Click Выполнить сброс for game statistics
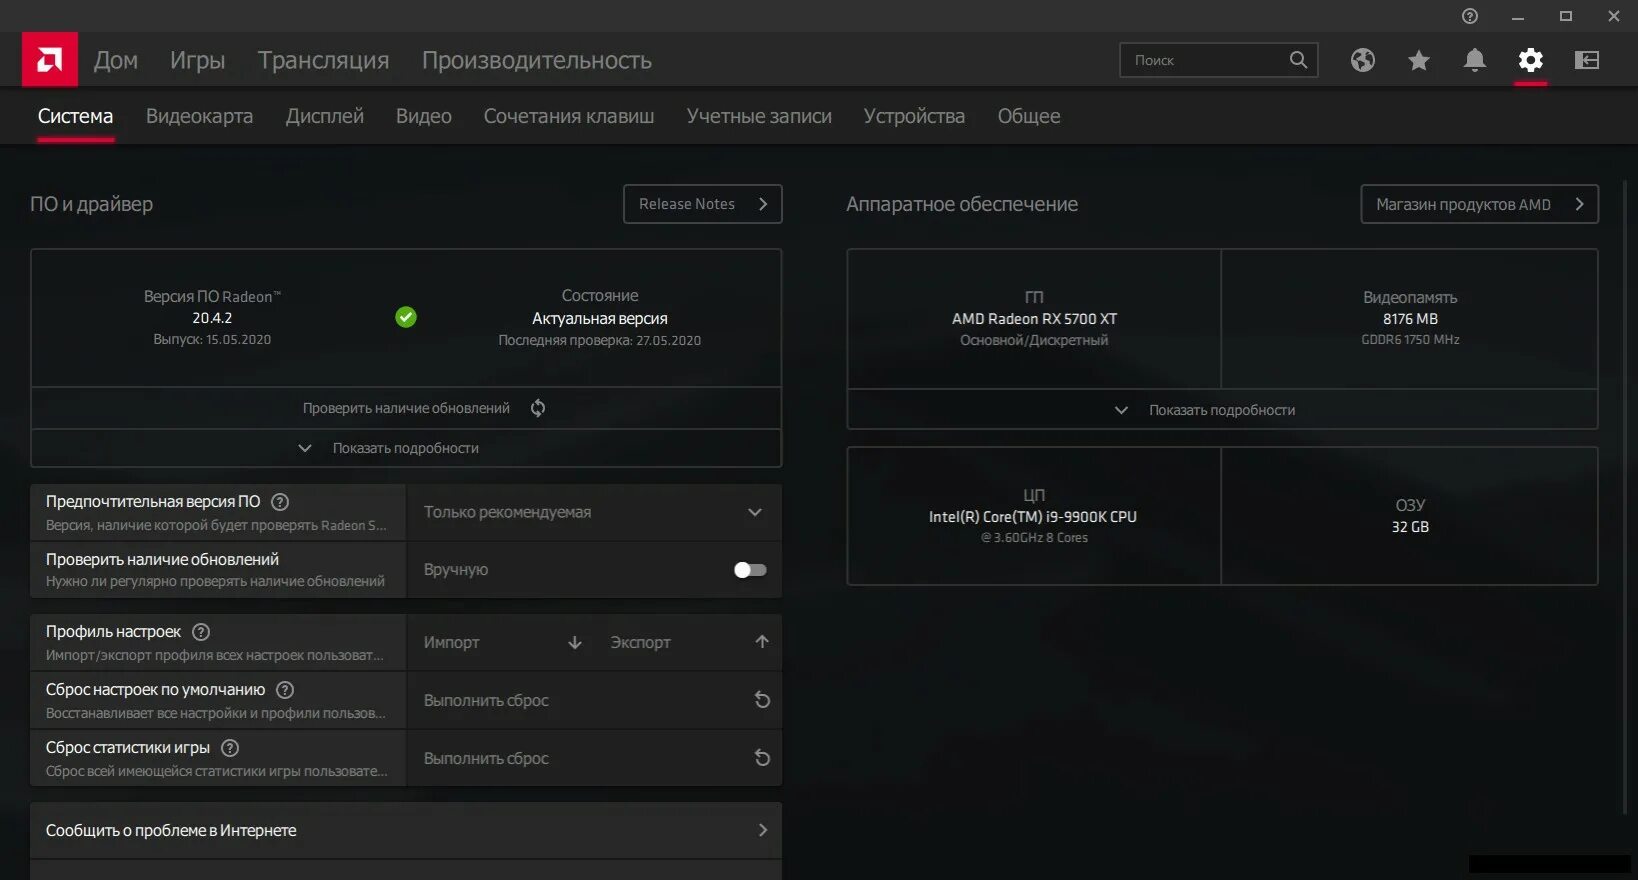 (x=594, y=758)
